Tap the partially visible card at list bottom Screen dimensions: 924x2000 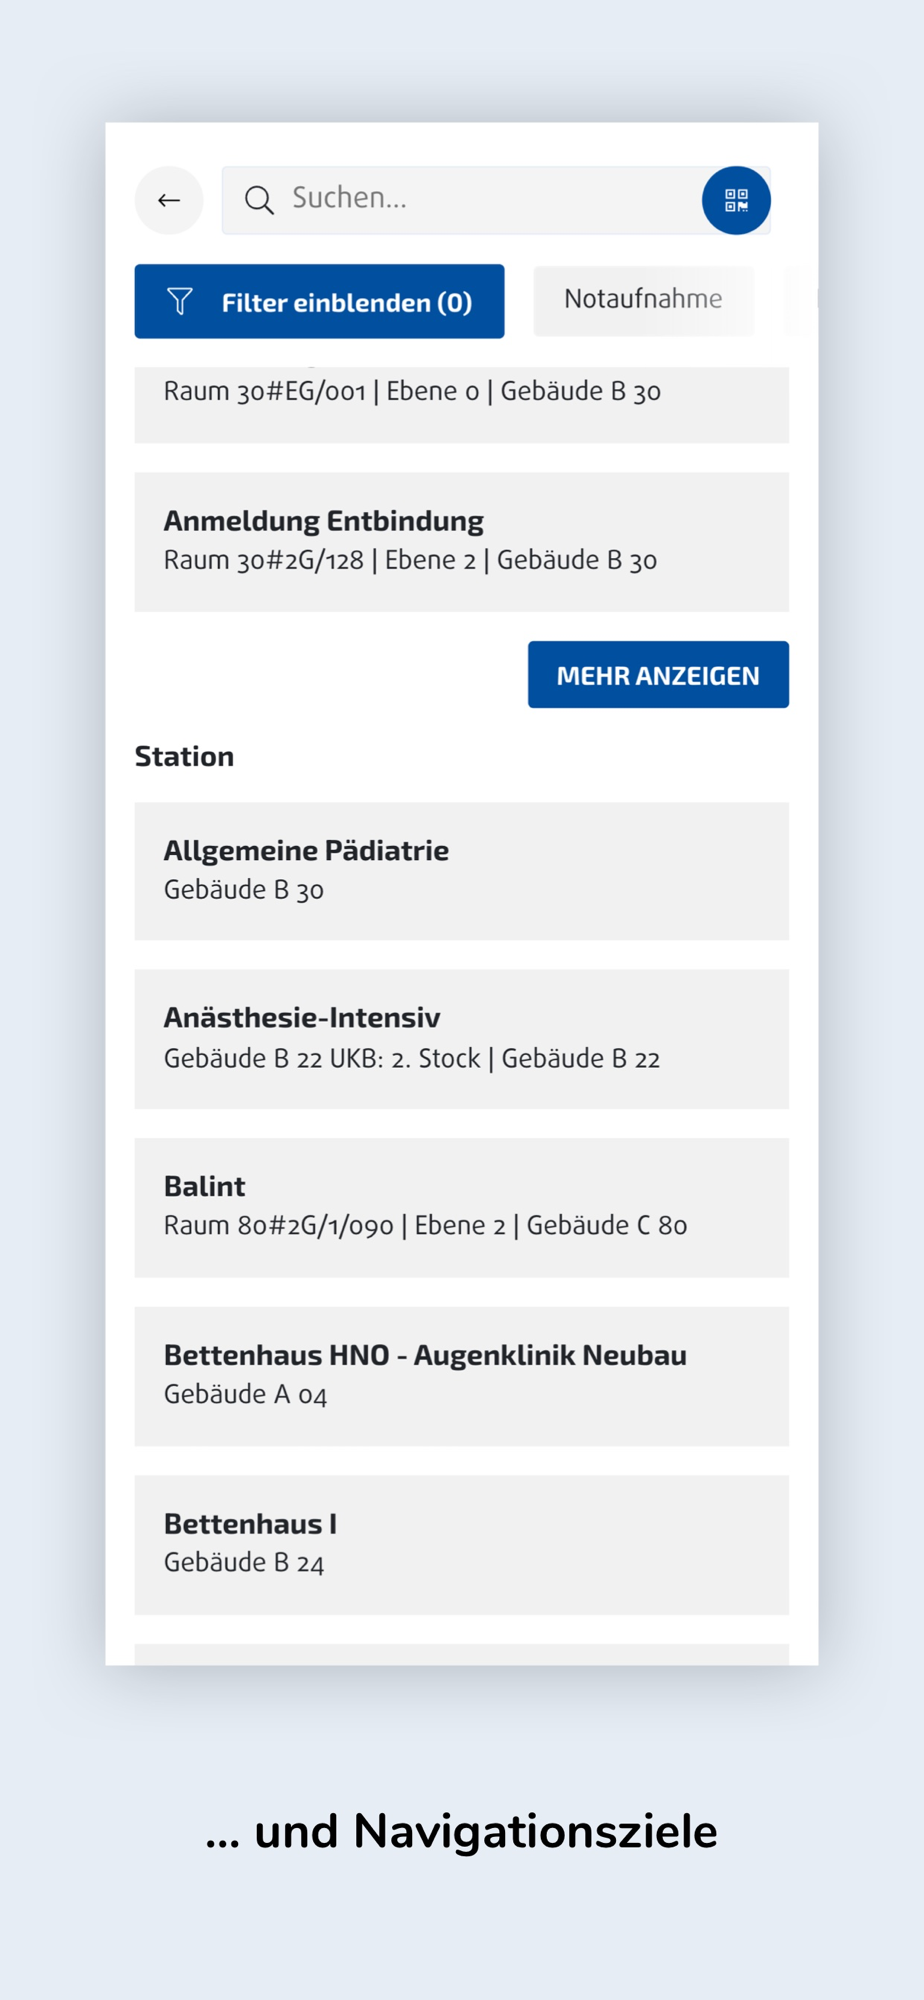tap(461, 1654)
